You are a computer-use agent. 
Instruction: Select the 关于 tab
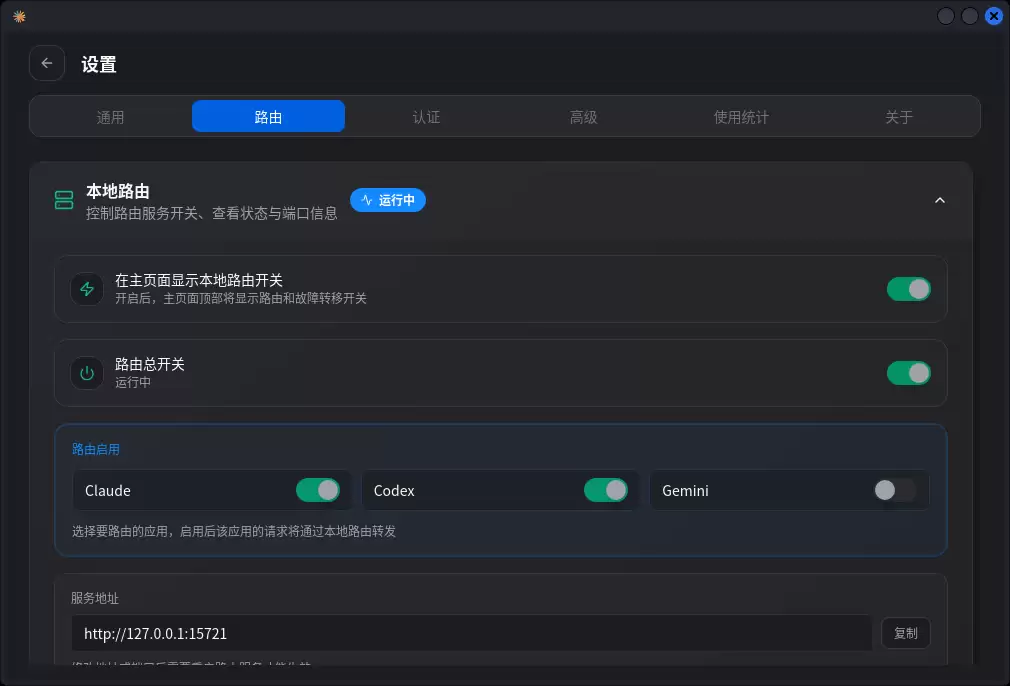pyautogui.click(x=899, y=117)
